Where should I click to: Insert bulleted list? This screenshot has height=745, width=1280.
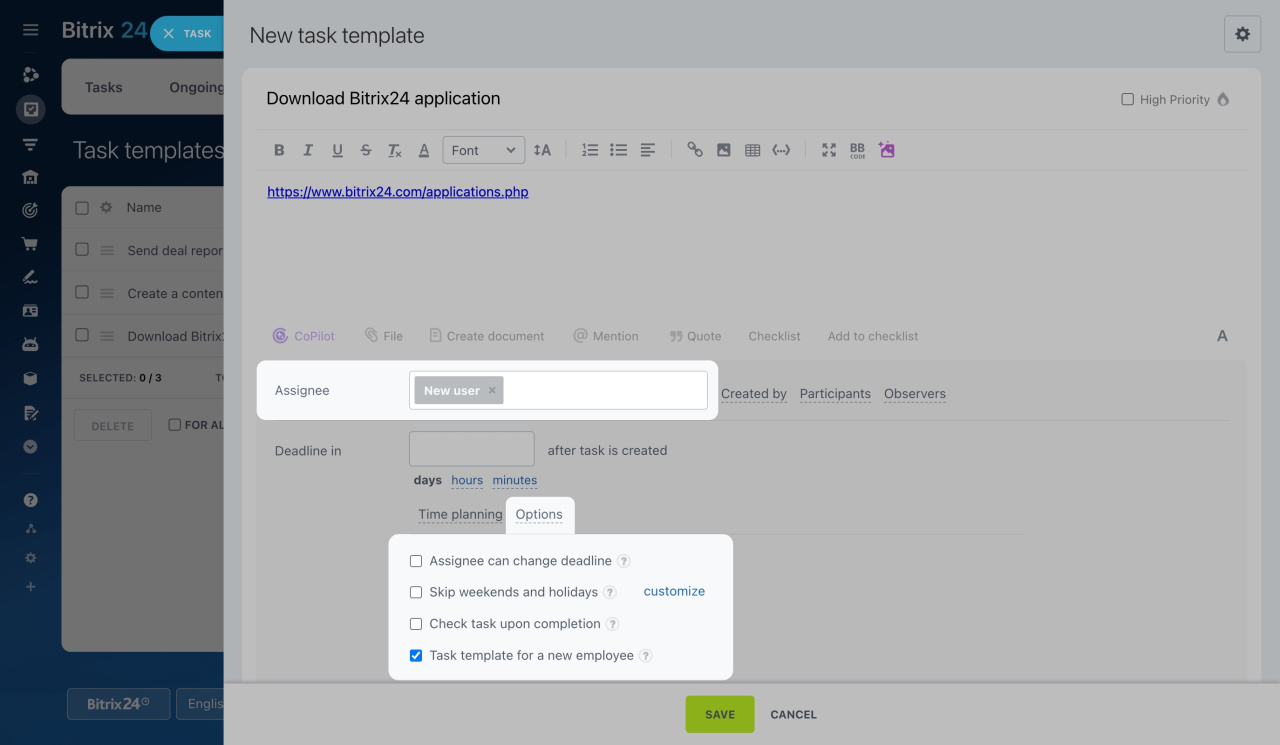tap(619, 150)
